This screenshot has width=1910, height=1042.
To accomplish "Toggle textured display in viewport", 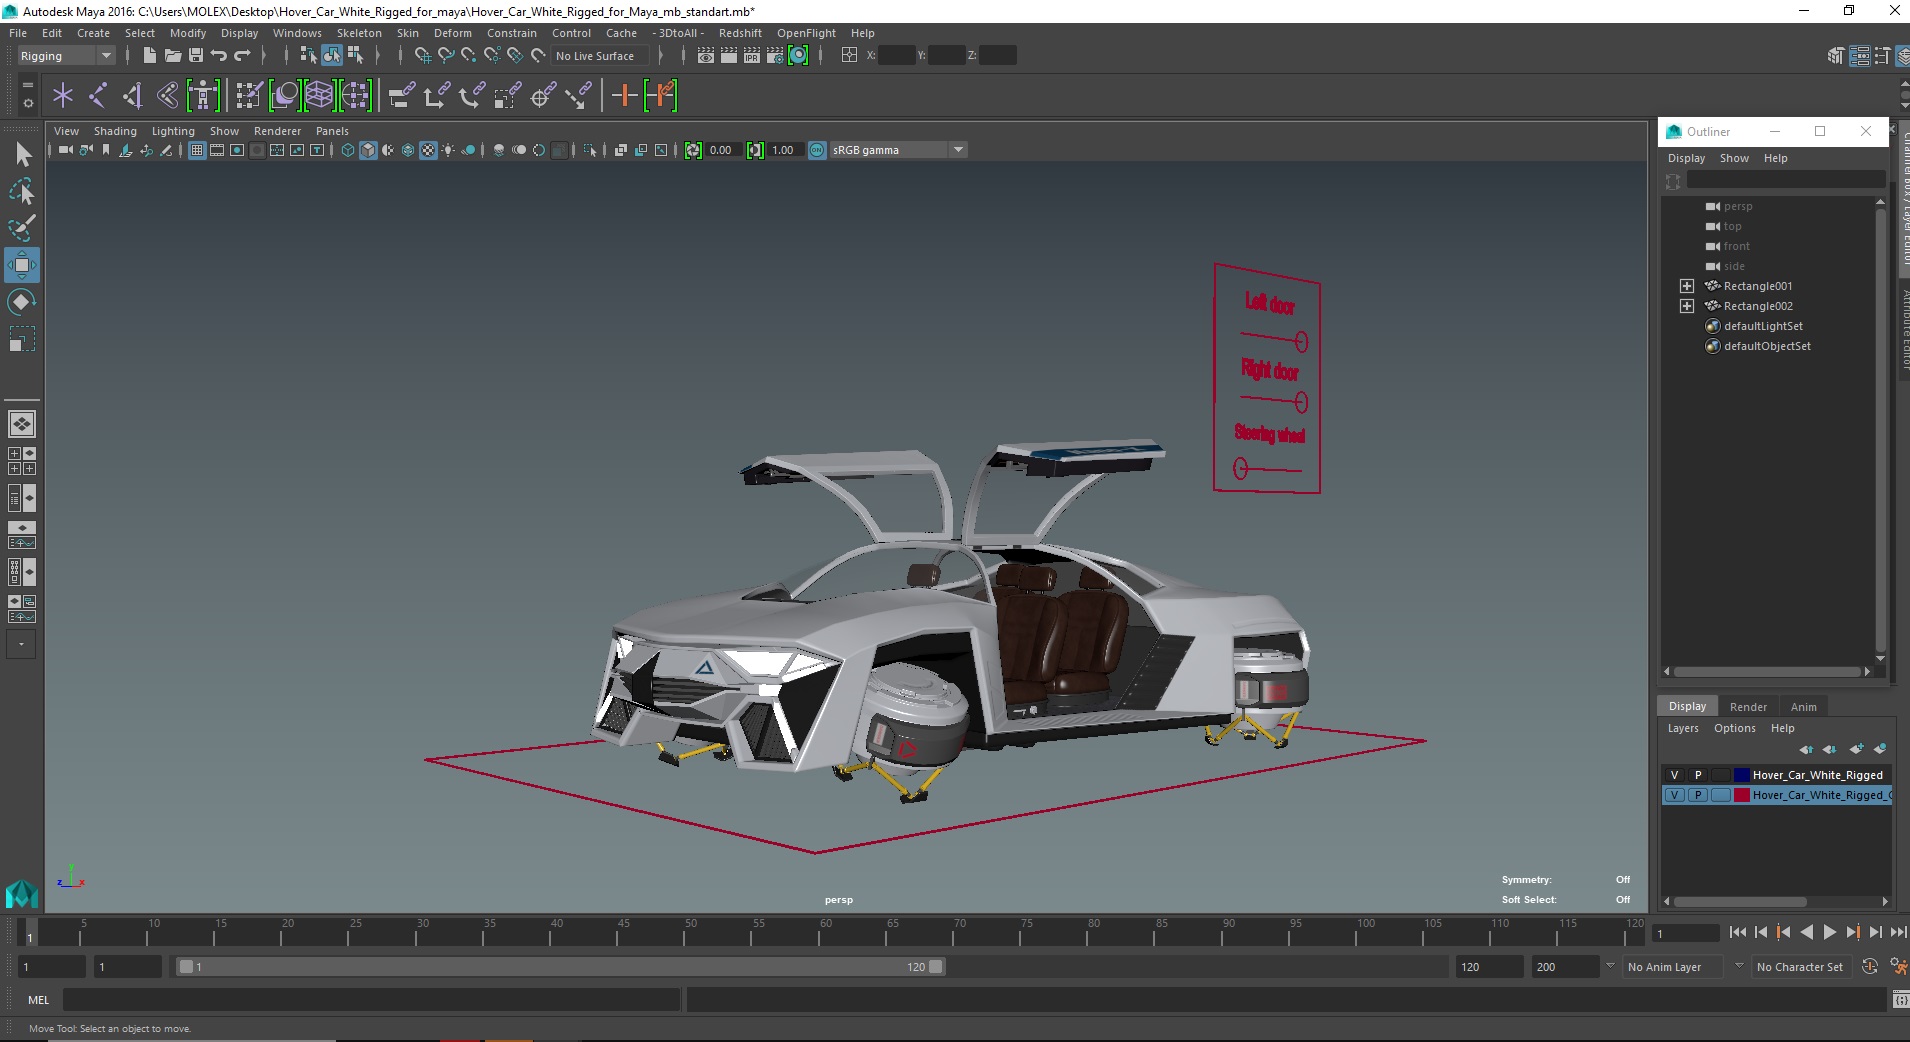I will click(x=428, y=150).
